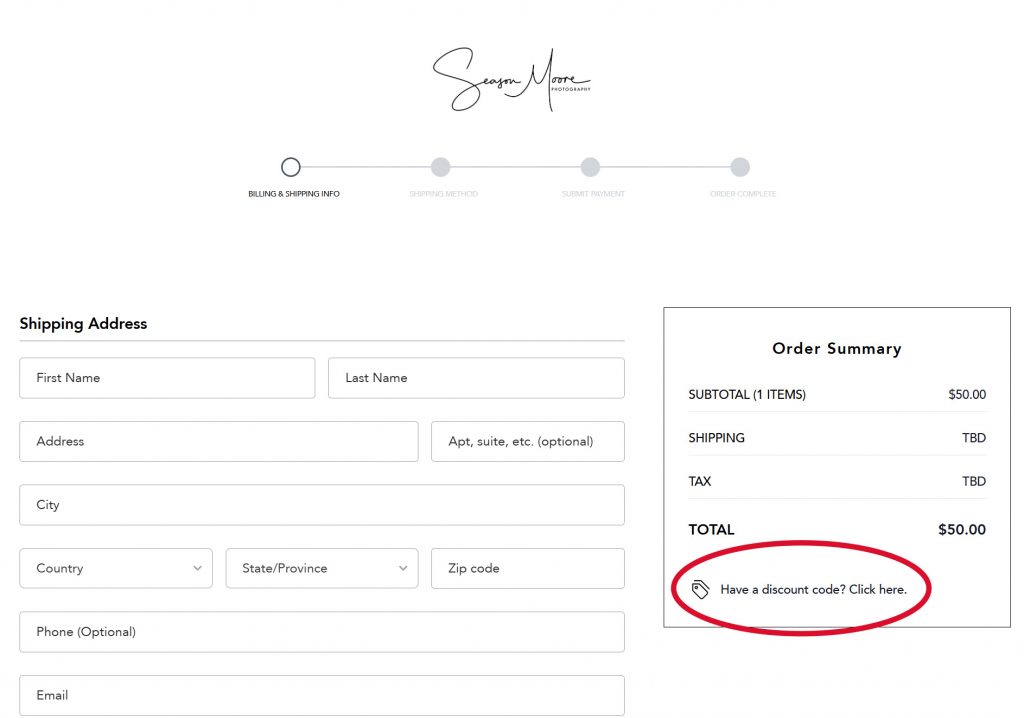The image size is (1024, 718).
Task: Select the Address input field
Action: [218, 441]
